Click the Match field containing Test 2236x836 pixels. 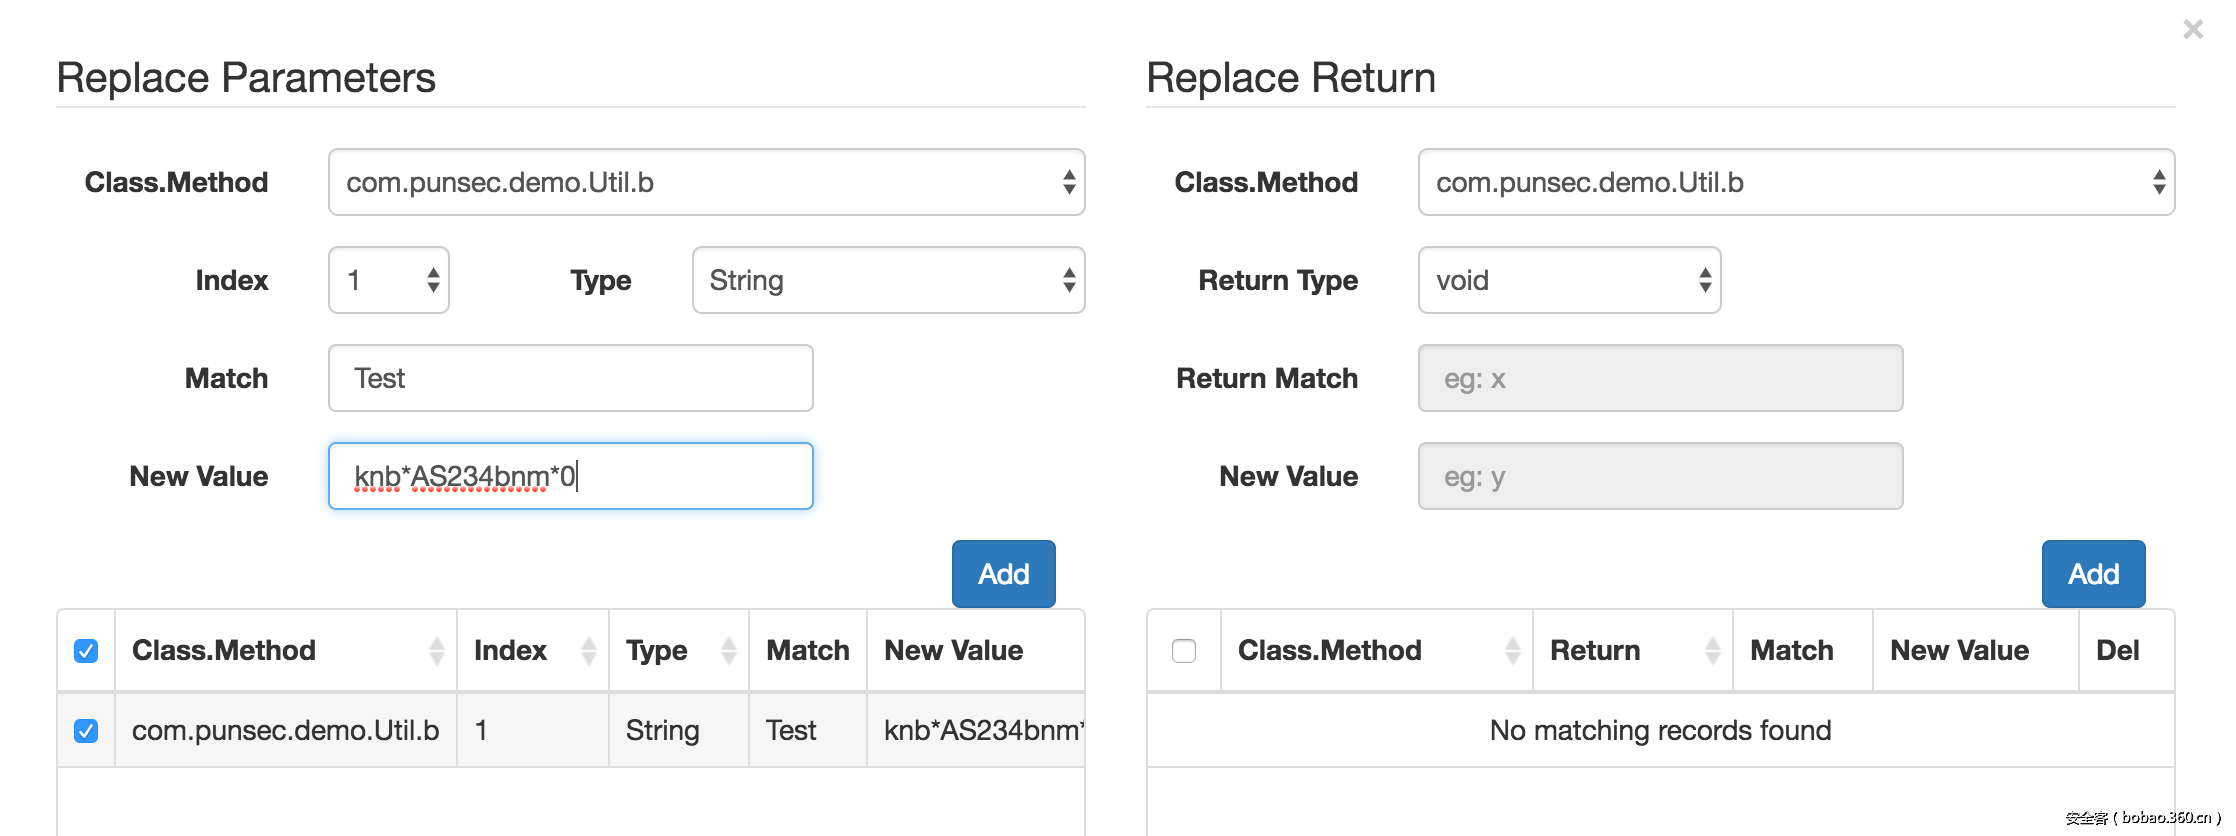[x=570, y=378]
